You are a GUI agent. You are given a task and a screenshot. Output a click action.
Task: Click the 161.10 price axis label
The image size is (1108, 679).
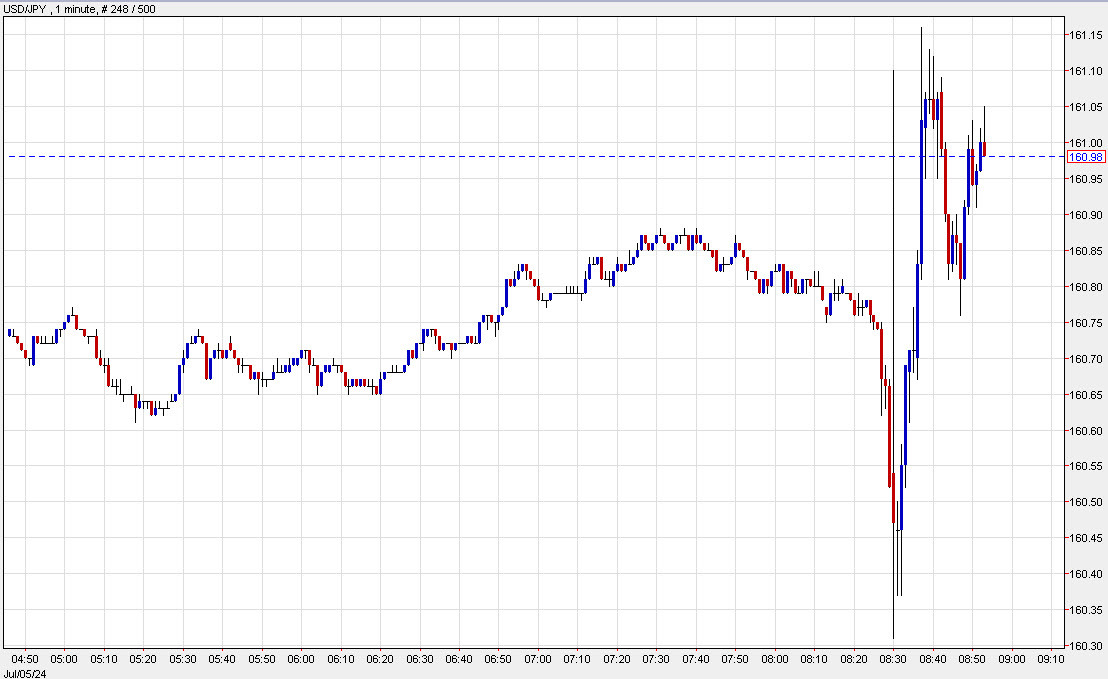click(1085, 71)
